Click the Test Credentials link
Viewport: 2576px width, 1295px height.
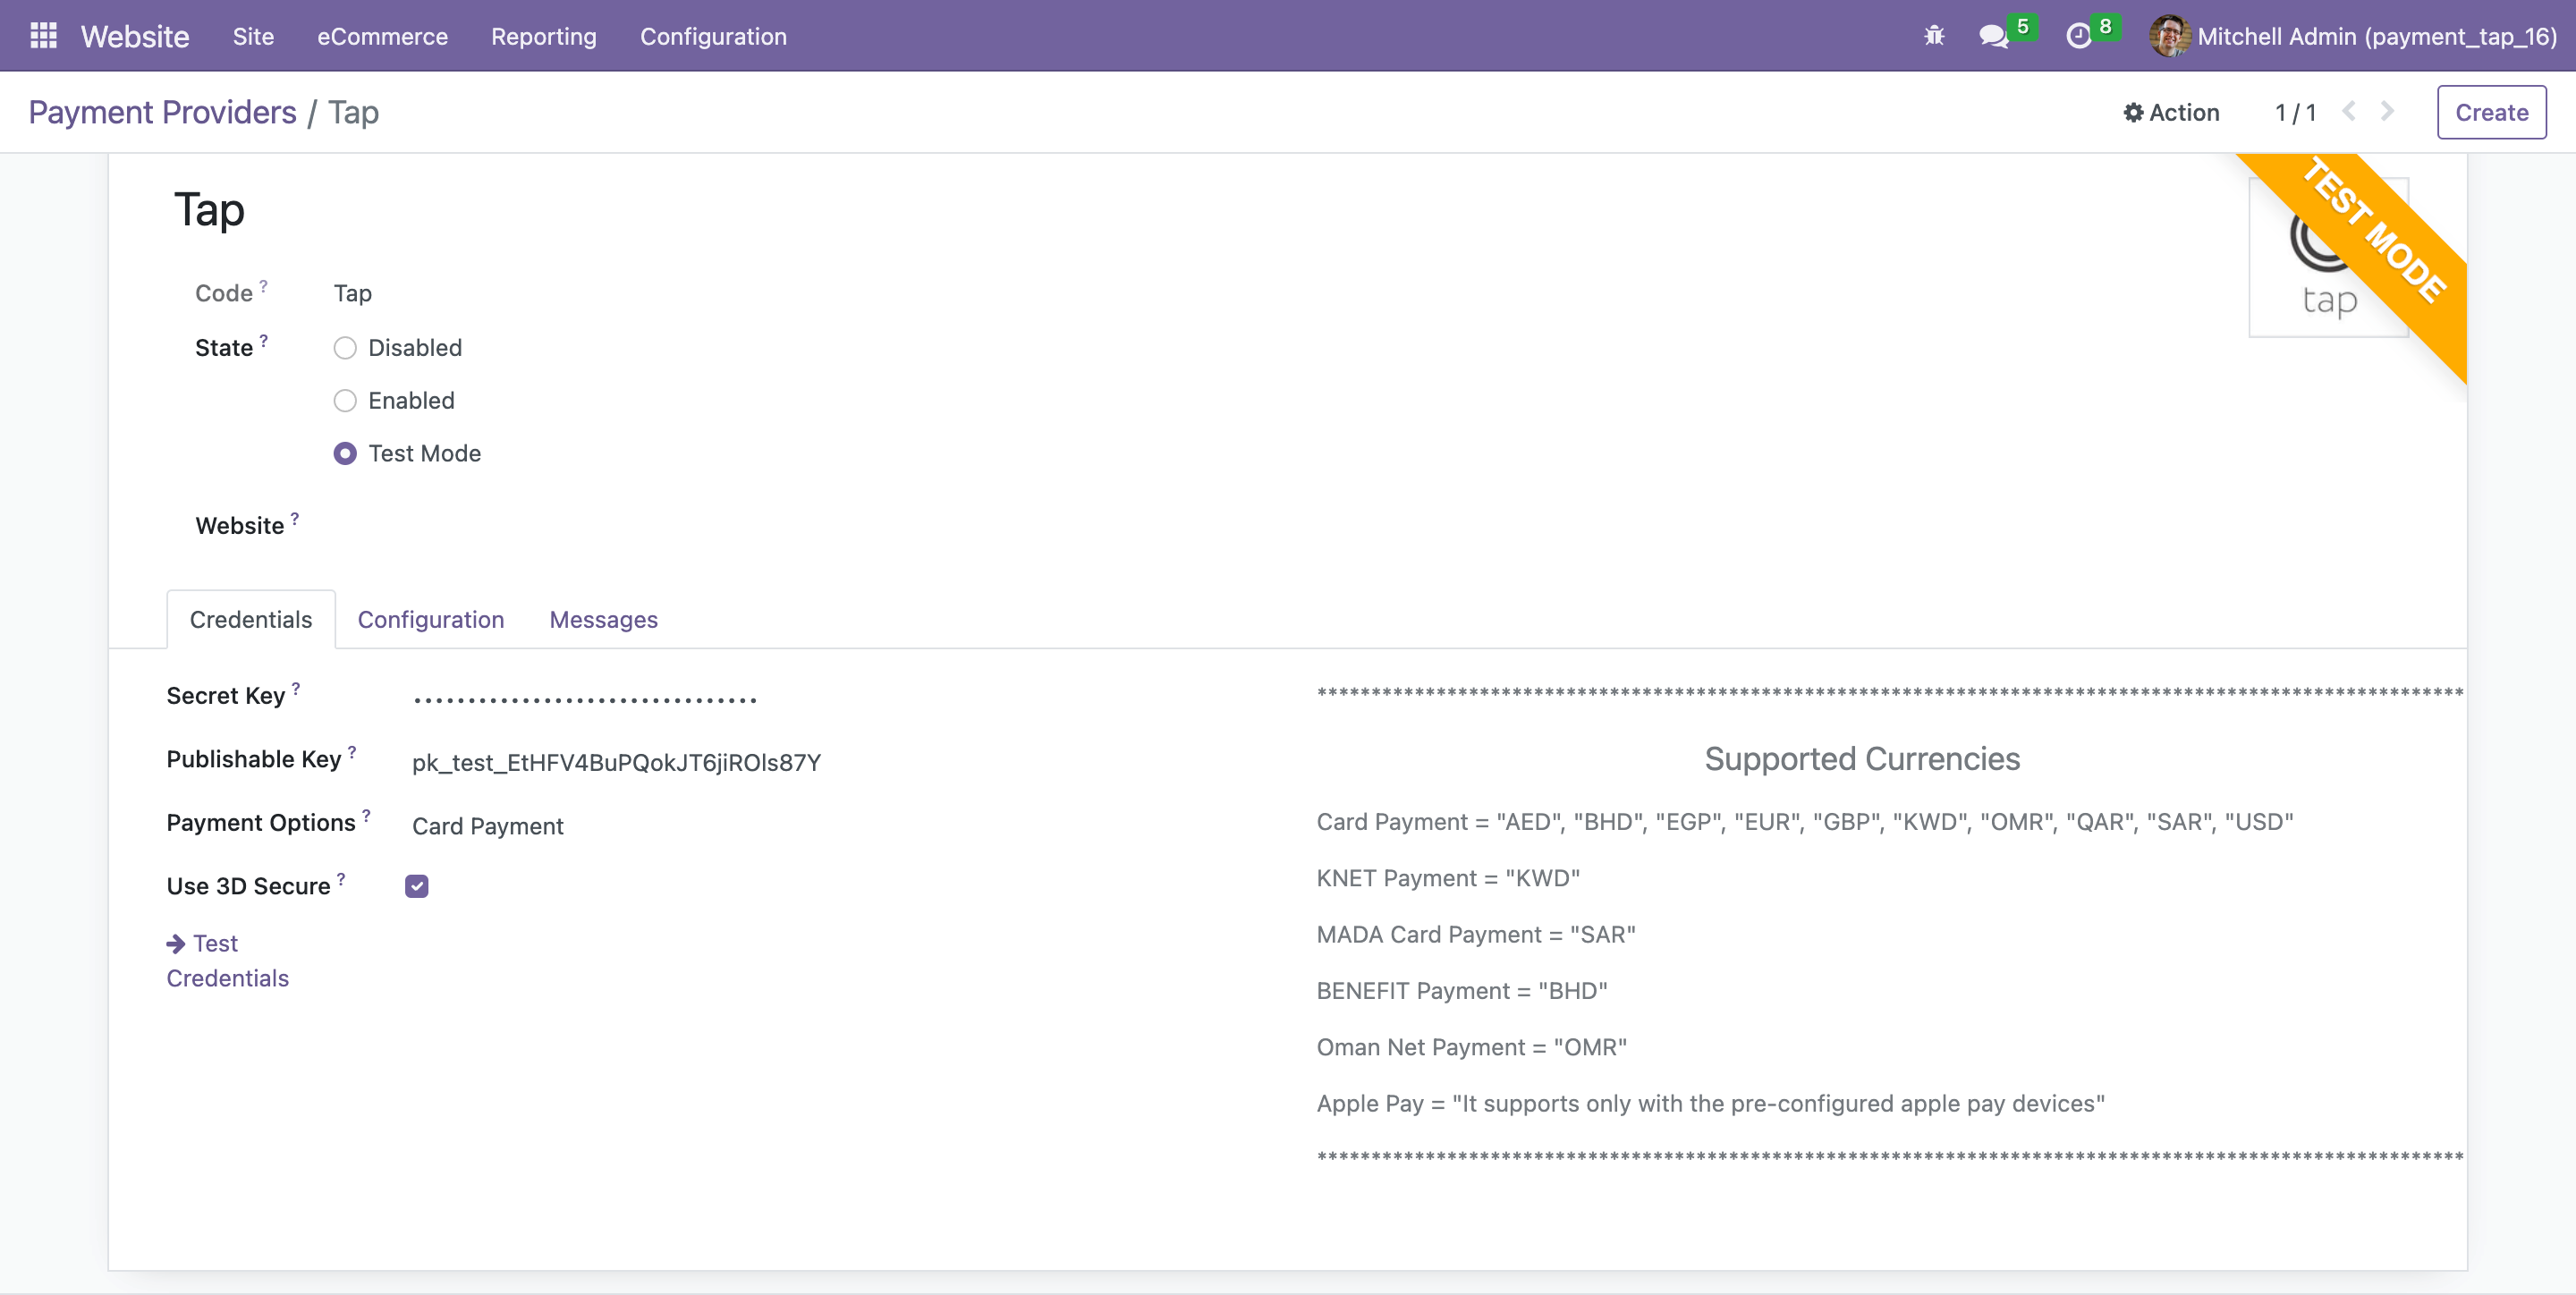click(228, 961)
